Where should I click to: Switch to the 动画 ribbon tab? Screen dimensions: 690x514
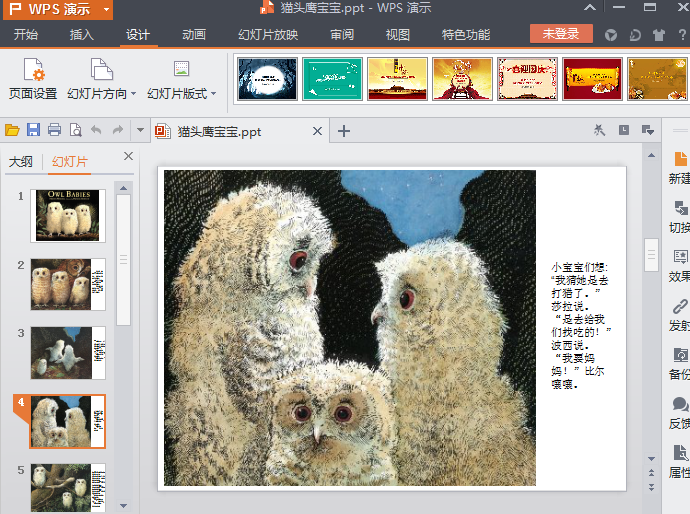tap(194, 35)
